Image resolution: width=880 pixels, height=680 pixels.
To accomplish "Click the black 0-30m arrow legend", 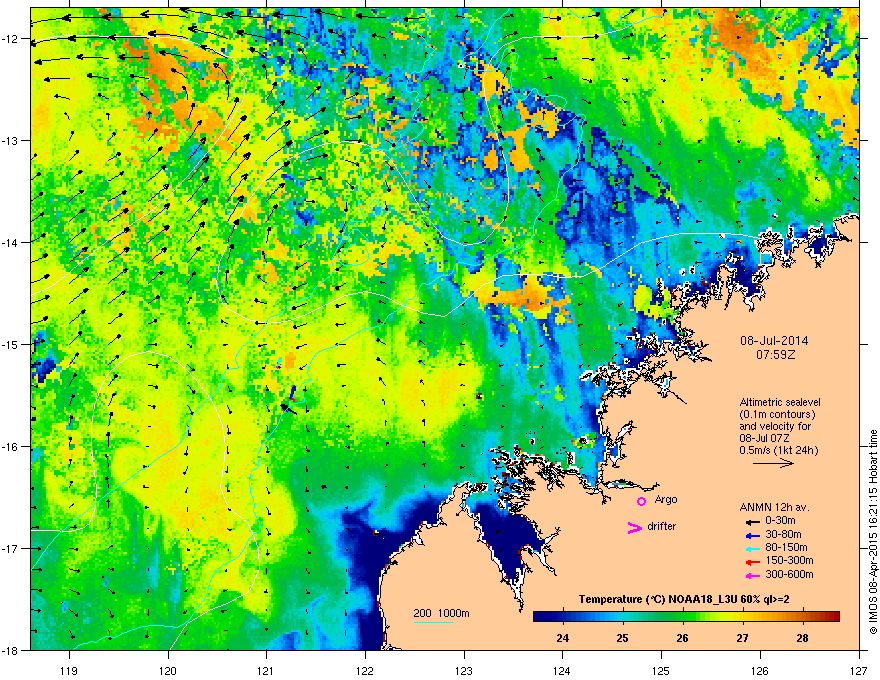I will tap(752, 522).
